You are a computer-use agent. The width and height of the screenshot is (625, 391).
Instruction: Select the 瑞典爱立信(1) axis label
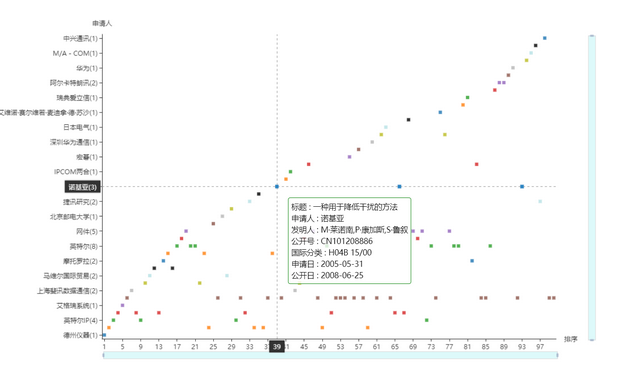77,98
